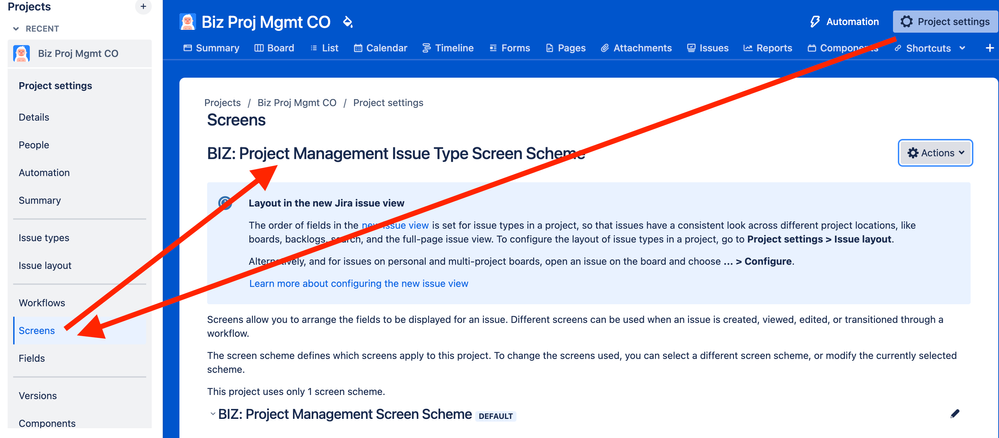Click Project settings breadcrumb
The height and width of the screenshot is (438, 999).
click(388, 103)
